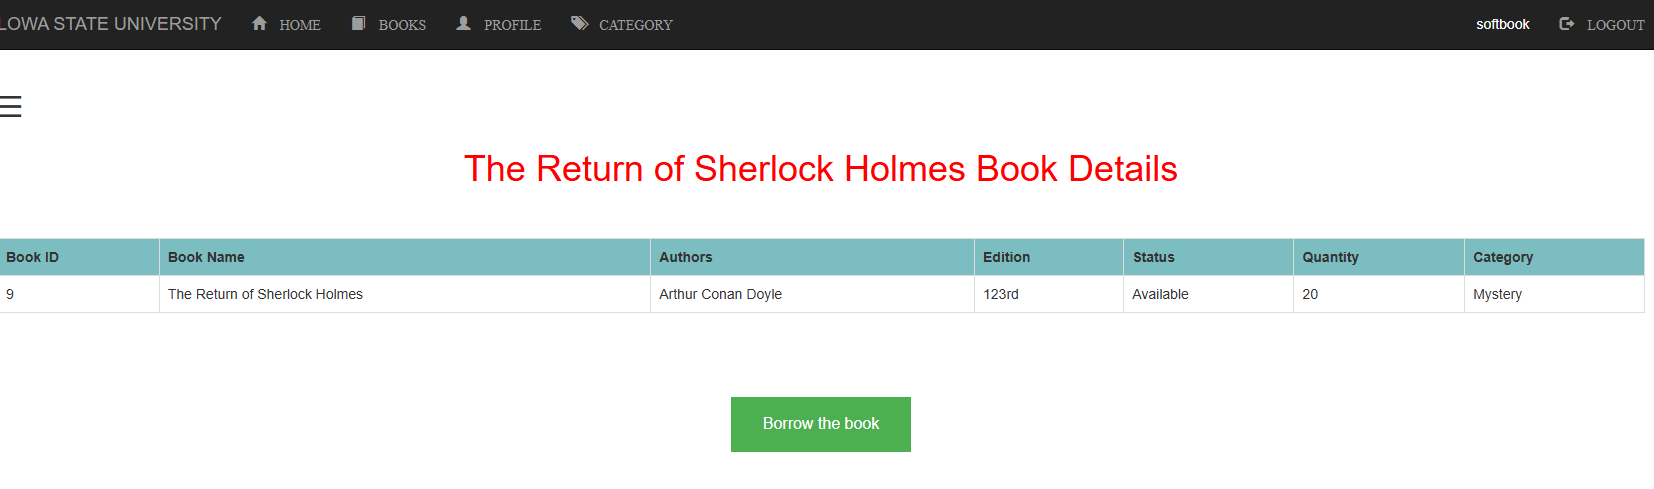This screenshot has width=1654, height=489.
Task: Open the BOOKS menu item
Action: click(x=402, y=25)
